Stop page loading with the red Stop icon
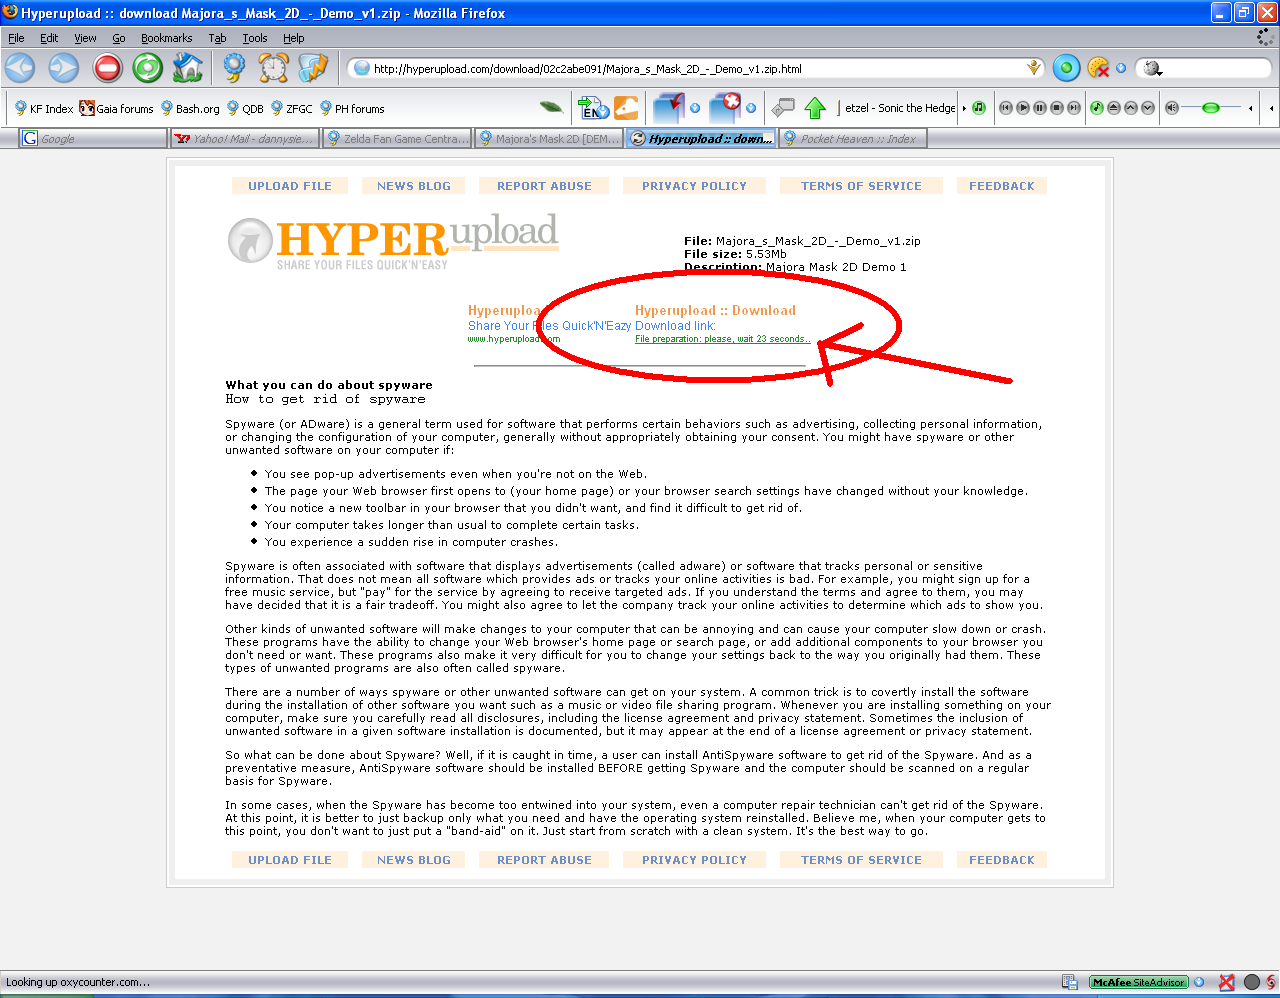1280x998 pixels. [x=107, y=68]
